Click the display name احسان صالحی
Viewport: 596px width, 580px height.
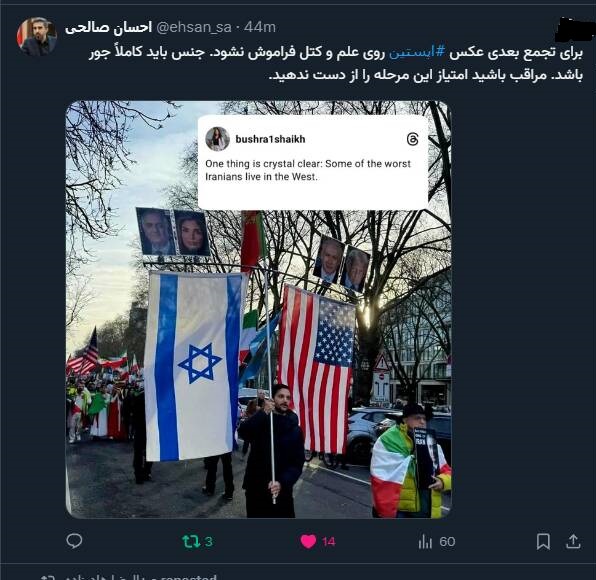[109, 27]
